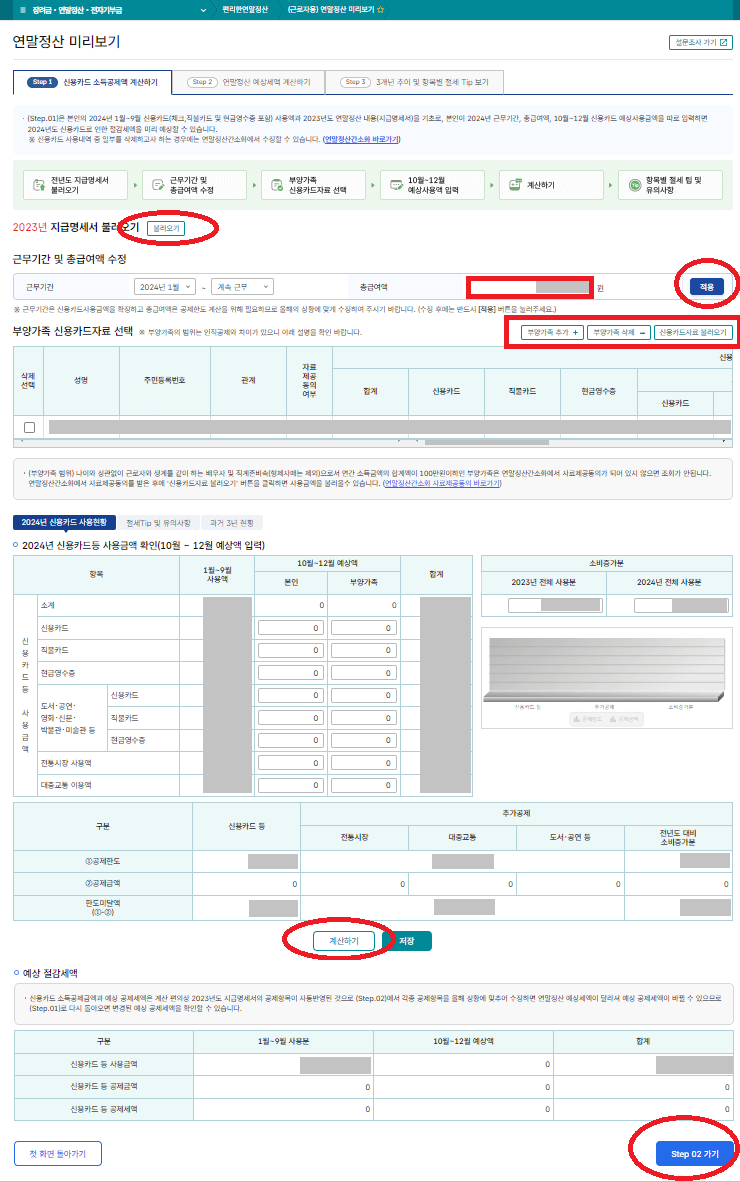Select the Step 1 신용카드 소득공제액 계산하기 tab
Viewport: 740px width, 1182px height.
click(93, 82)
